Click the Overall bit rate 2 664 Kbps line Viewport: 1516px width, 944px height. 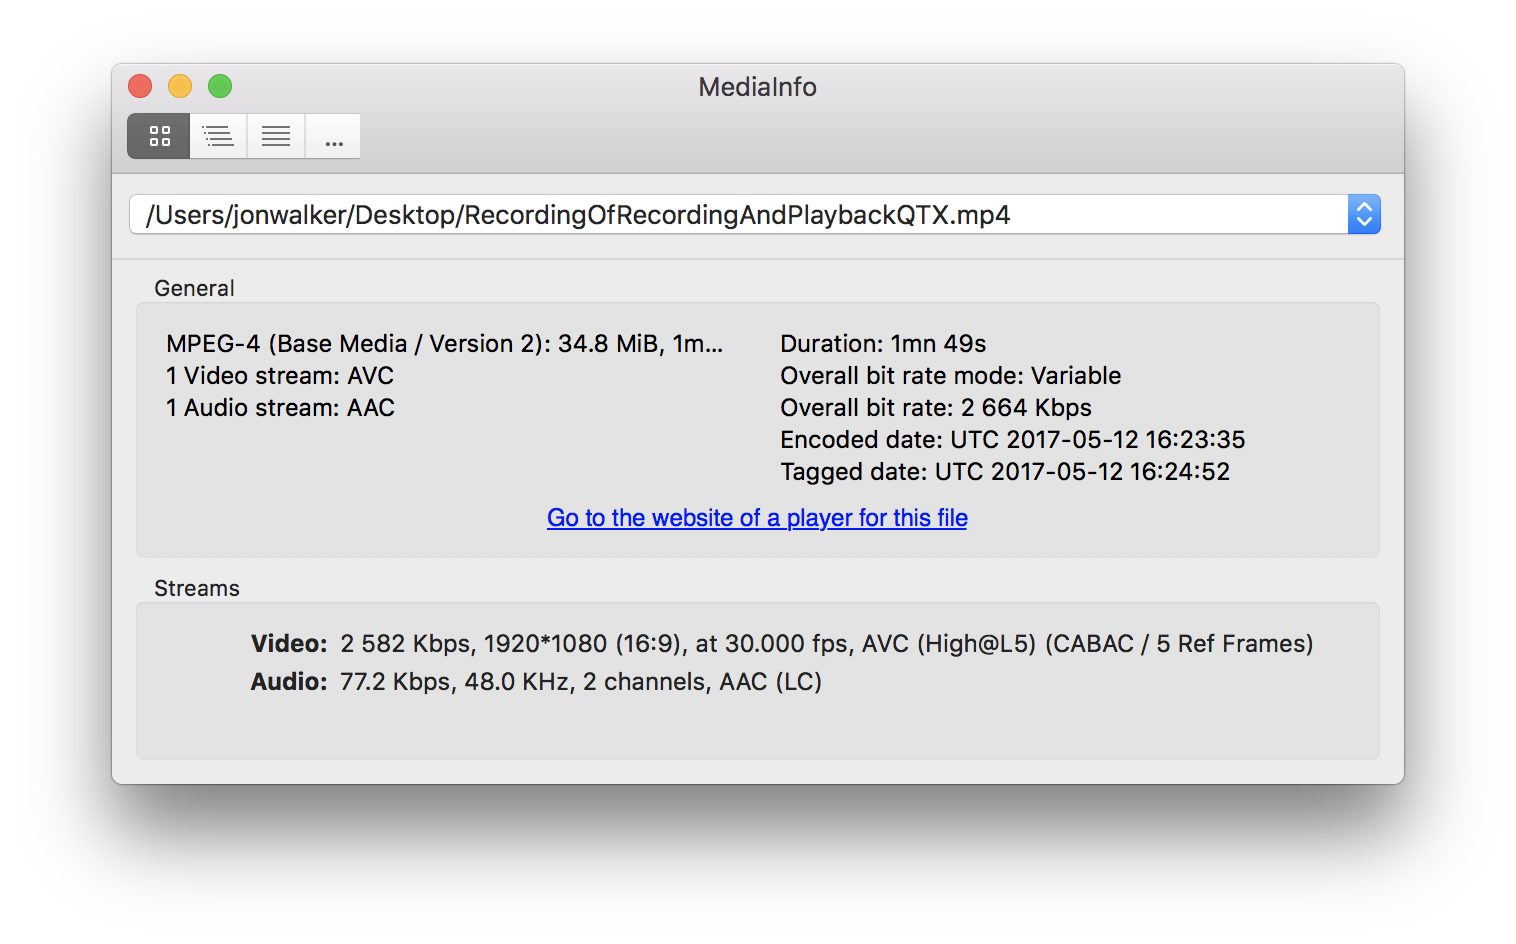[936, 408]
